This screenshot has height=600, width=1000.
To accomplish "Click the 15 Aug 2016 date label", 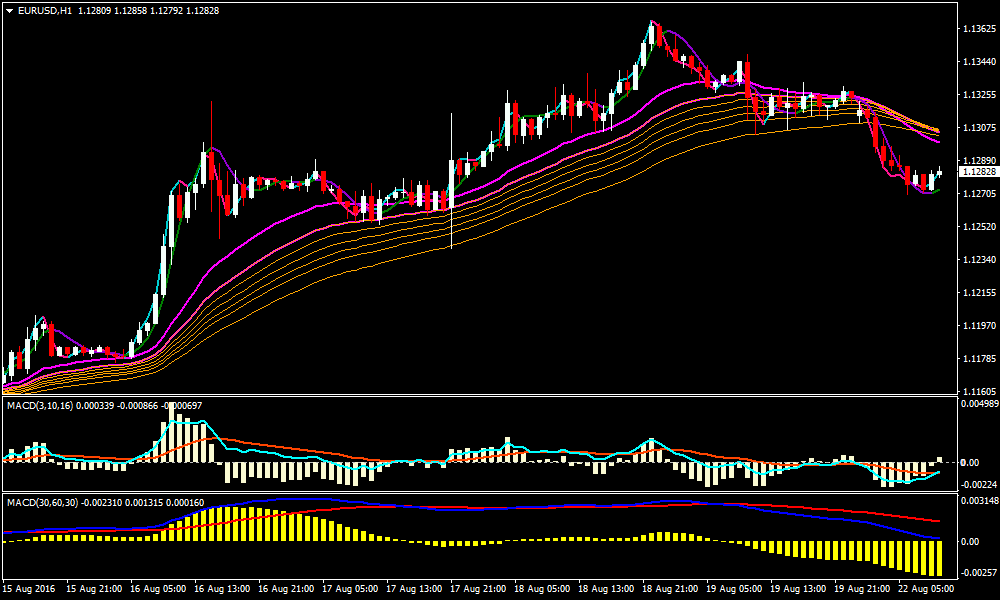I will tap(31, 589).
